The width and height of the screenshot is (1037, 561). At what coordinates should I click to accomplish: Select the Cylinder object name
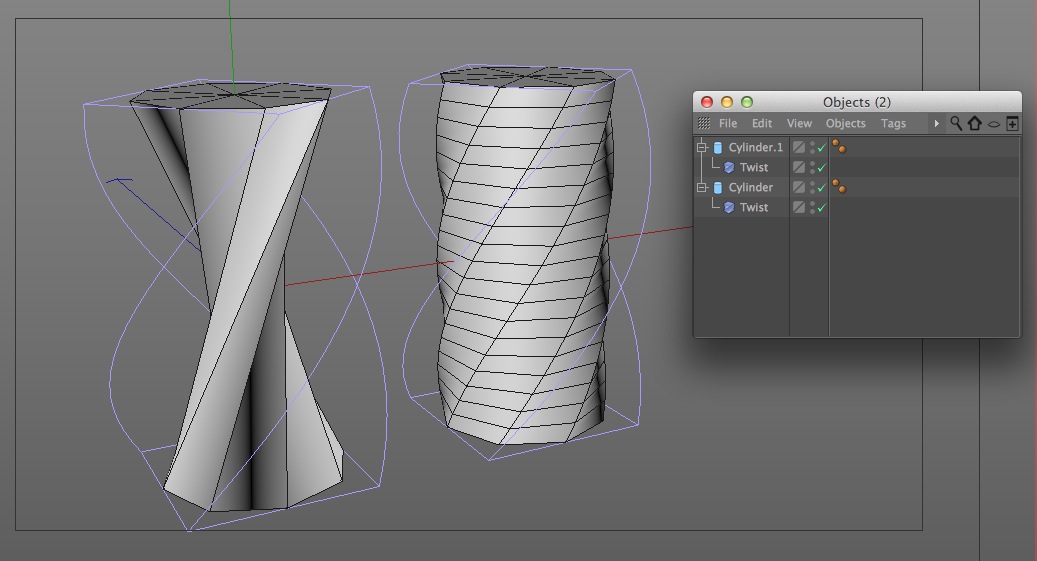(751, 188)
